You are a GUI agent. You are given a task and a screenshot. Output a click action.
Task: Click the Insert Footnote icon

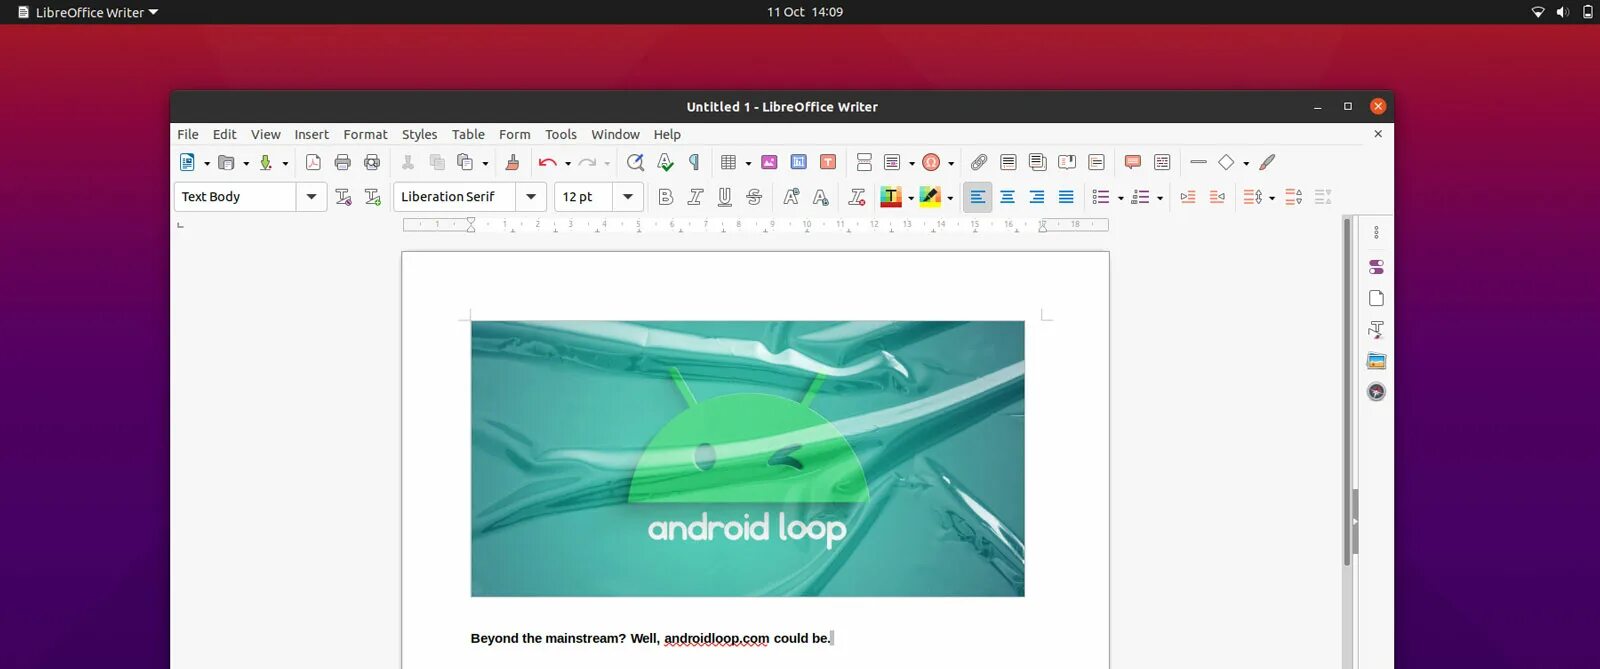point(1008,162)
